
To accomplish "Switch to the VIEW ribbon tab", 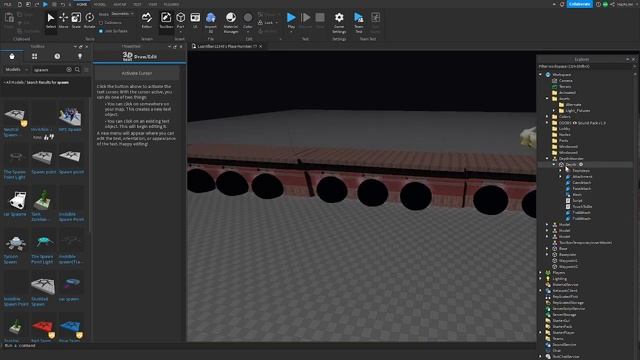I will tap(153, 4).
